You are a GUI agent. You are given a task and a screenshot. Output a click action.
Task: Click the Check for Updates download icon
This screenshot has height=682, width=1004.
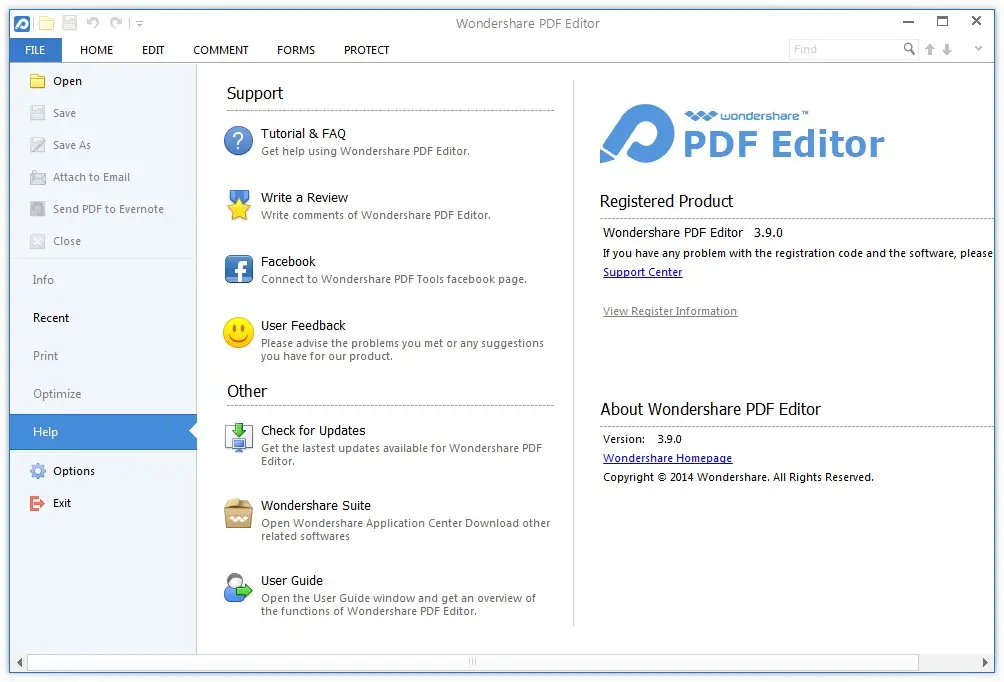239,438
